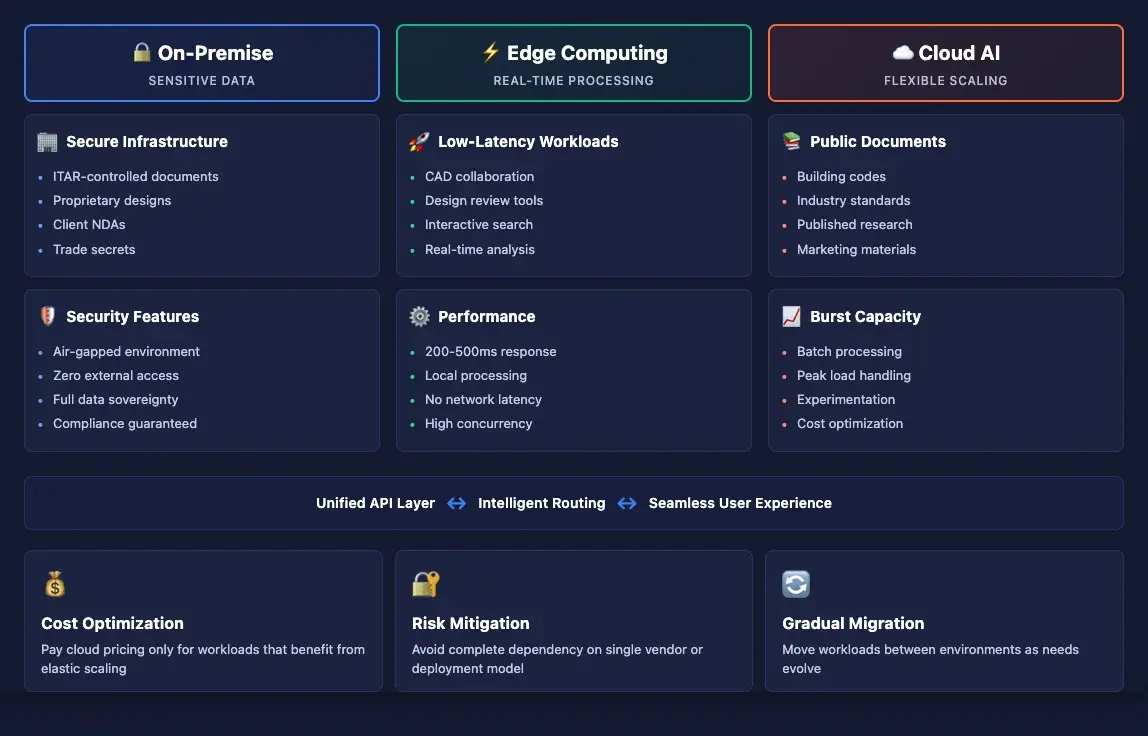
Task: Click the shield icon beside Security Features
Action: [47, 316]
